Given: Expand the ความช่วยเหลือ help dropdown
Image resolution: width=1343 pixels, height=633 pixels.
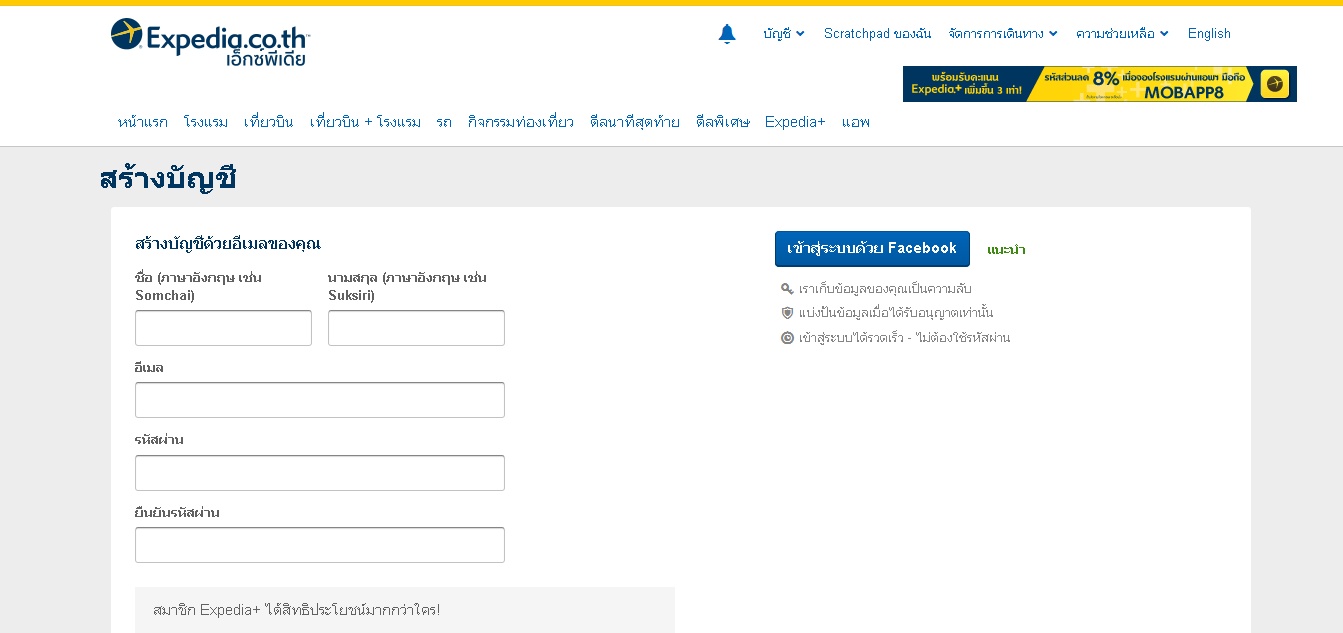Looking at the screenshot, I should tap(1122, 34).
